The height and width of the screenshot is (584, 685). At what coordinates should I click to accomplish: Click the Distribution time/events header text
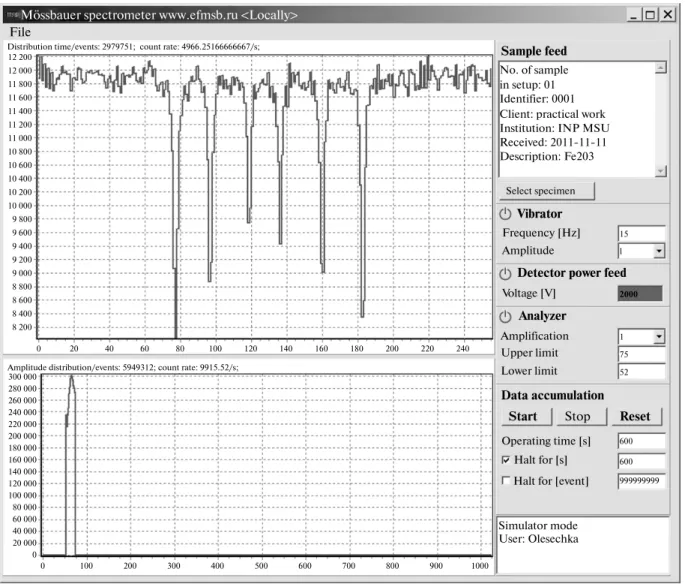coord(133,47)
